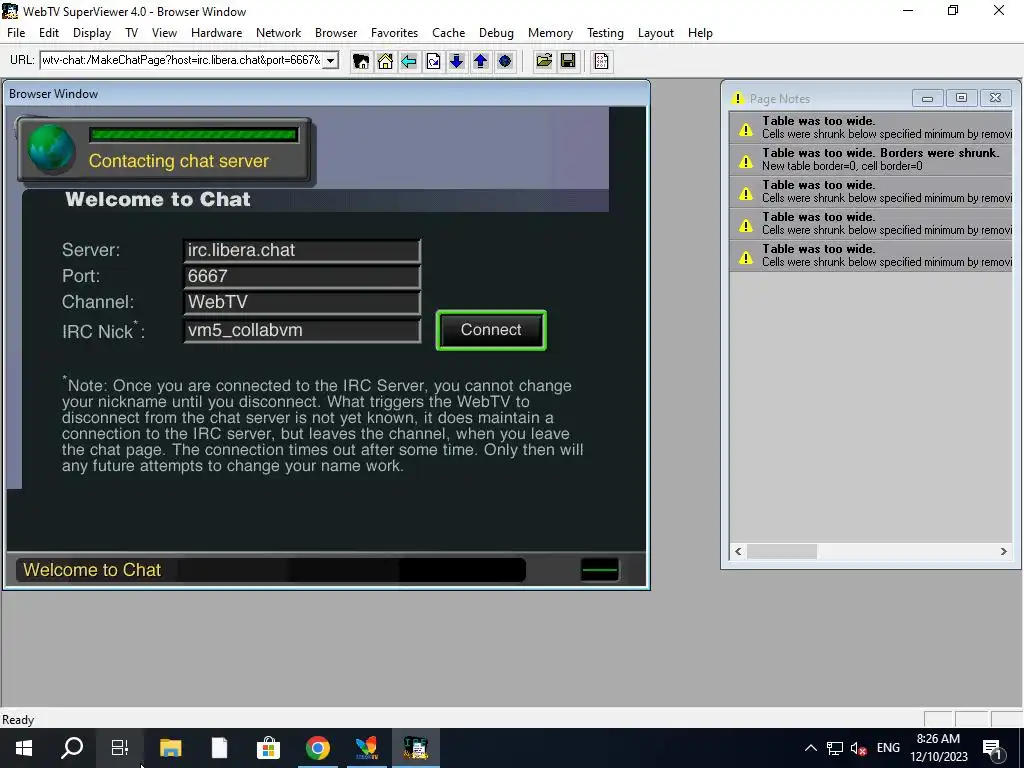Open the Display menu
The width and height of the screenshot is (1024, 768).
pyautogui.click(x=92, y=33)
